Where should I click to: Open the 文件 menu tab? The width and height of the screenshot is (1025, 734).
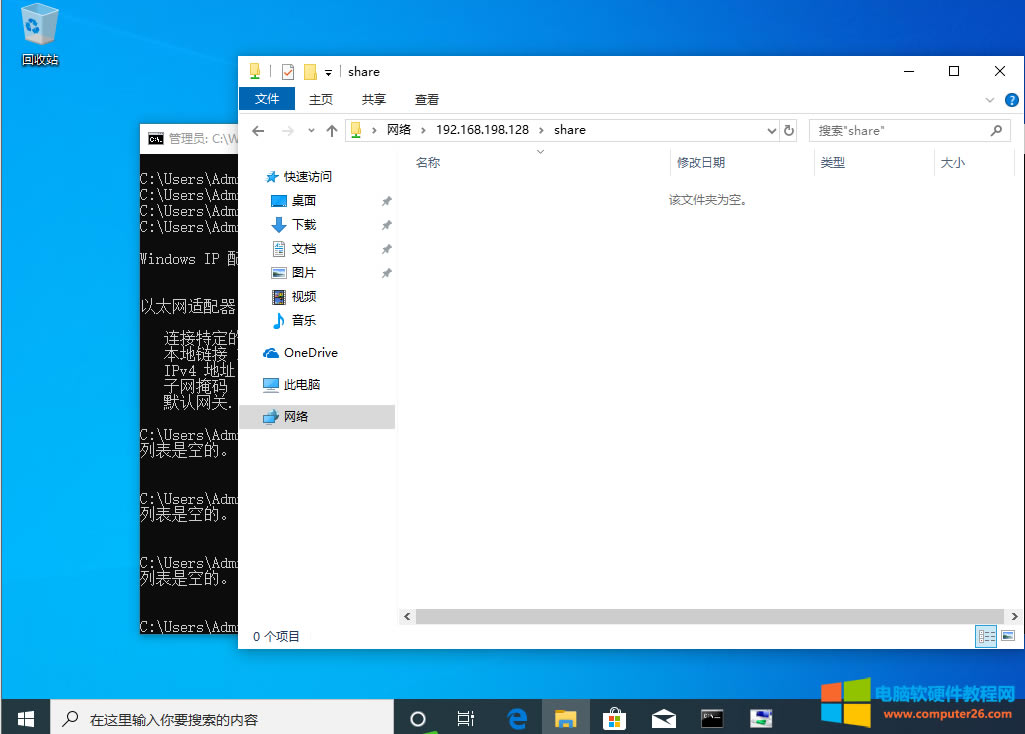pos(267,99)
